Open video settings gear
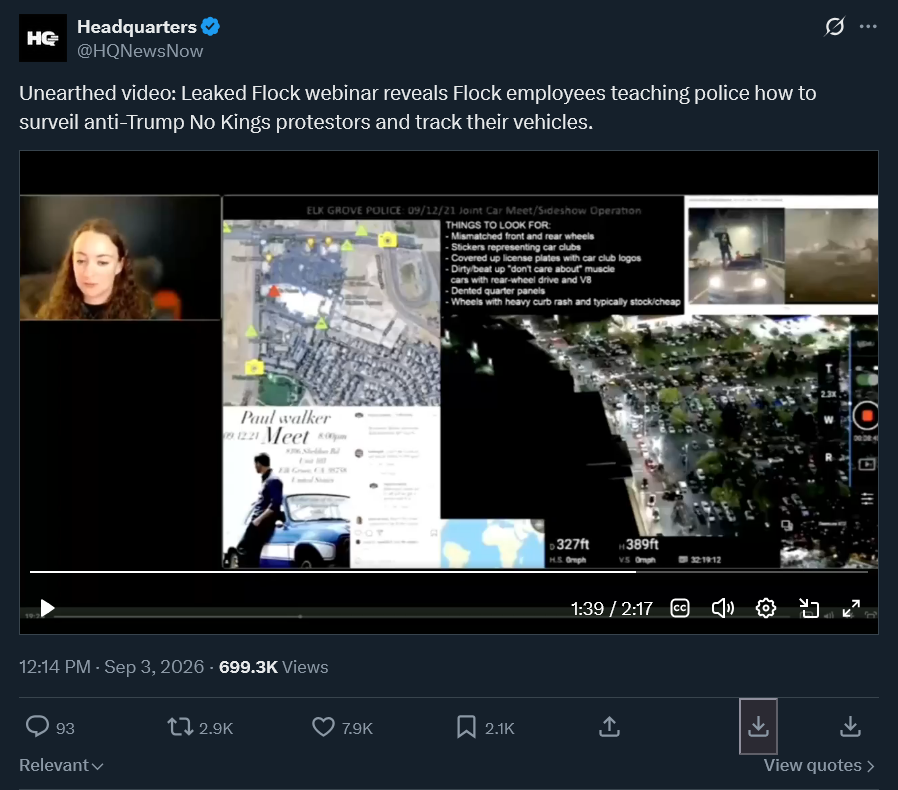Viewport: 898px width, 790px height. (x=766, y=608)
